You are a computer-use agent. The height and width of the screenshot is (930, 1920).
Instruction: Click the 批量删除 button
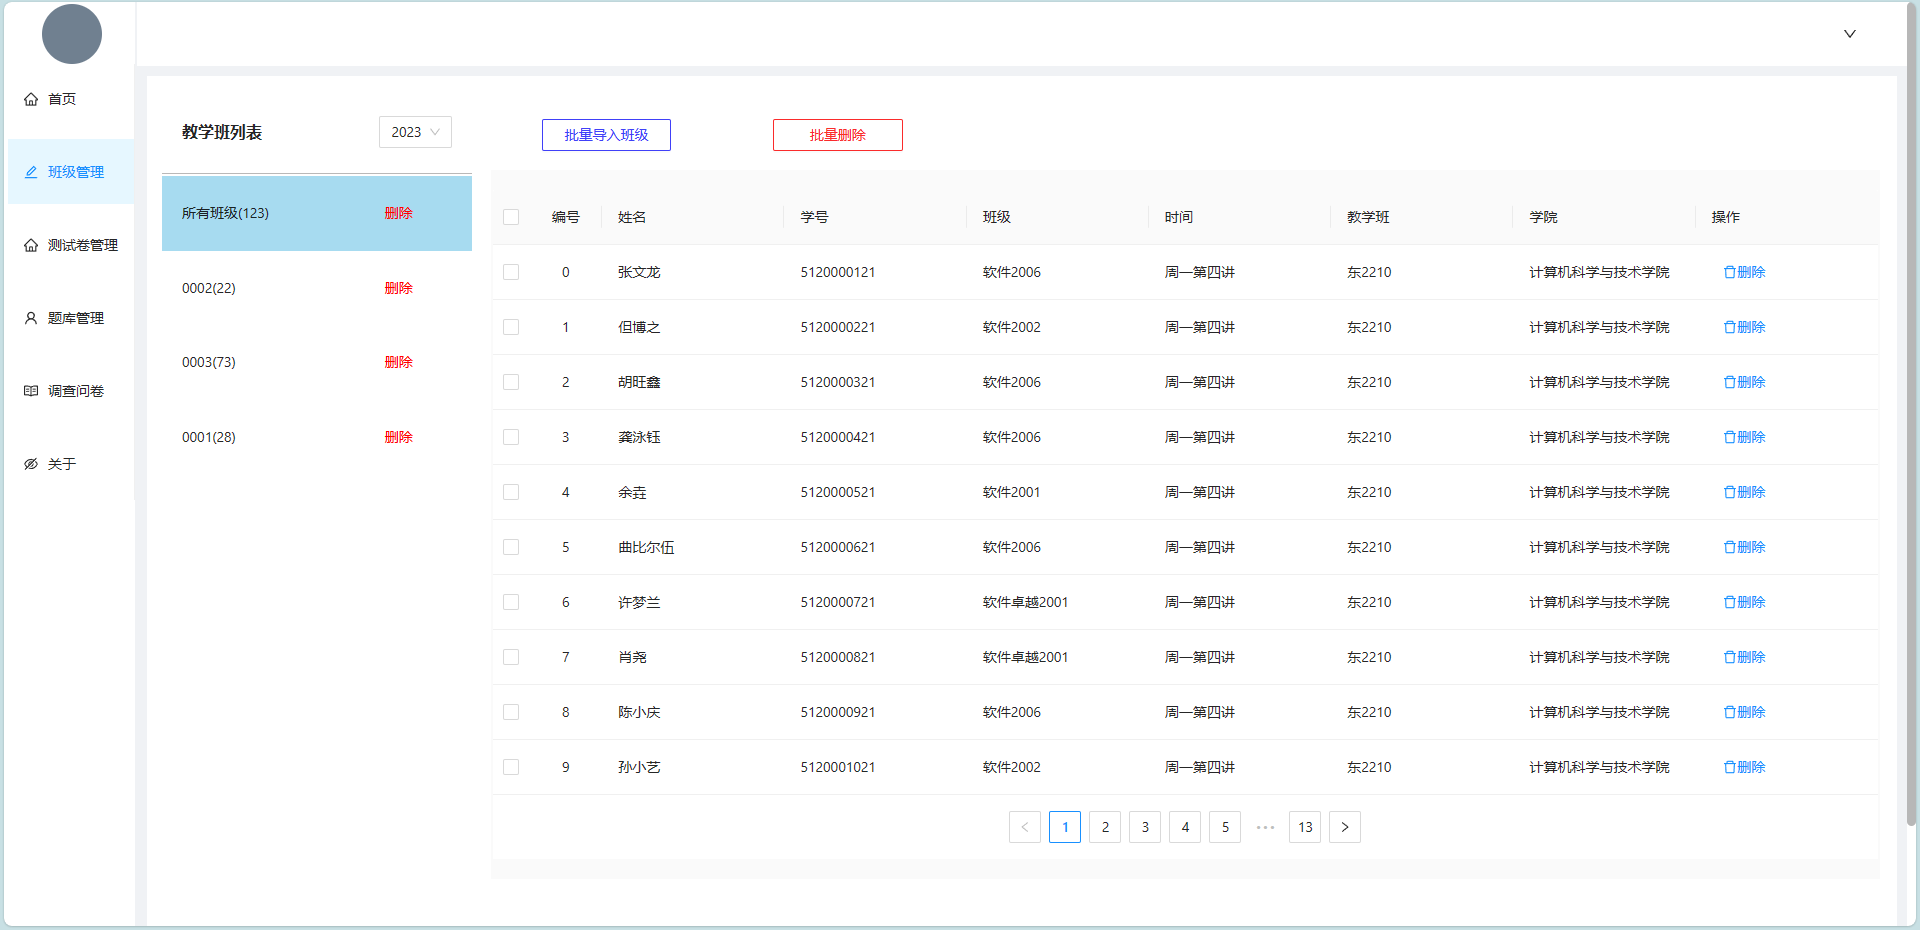pyautogui.click(x=838, y=135)
